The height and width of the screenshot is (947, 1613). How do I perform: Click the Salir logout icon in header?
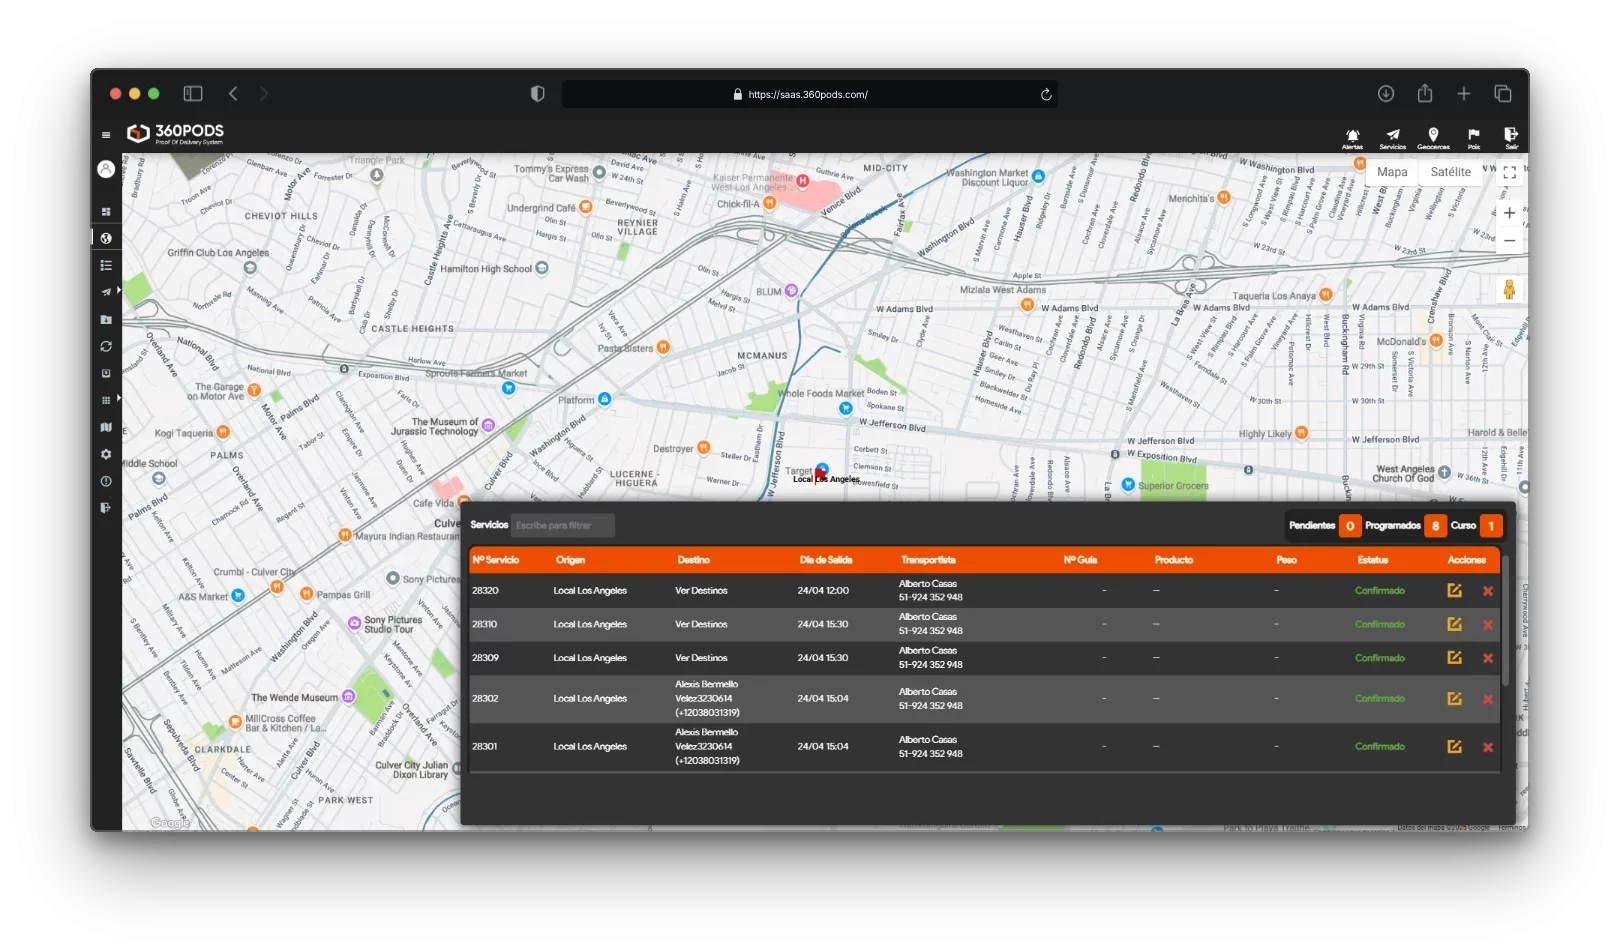[x=1511, y=136]
